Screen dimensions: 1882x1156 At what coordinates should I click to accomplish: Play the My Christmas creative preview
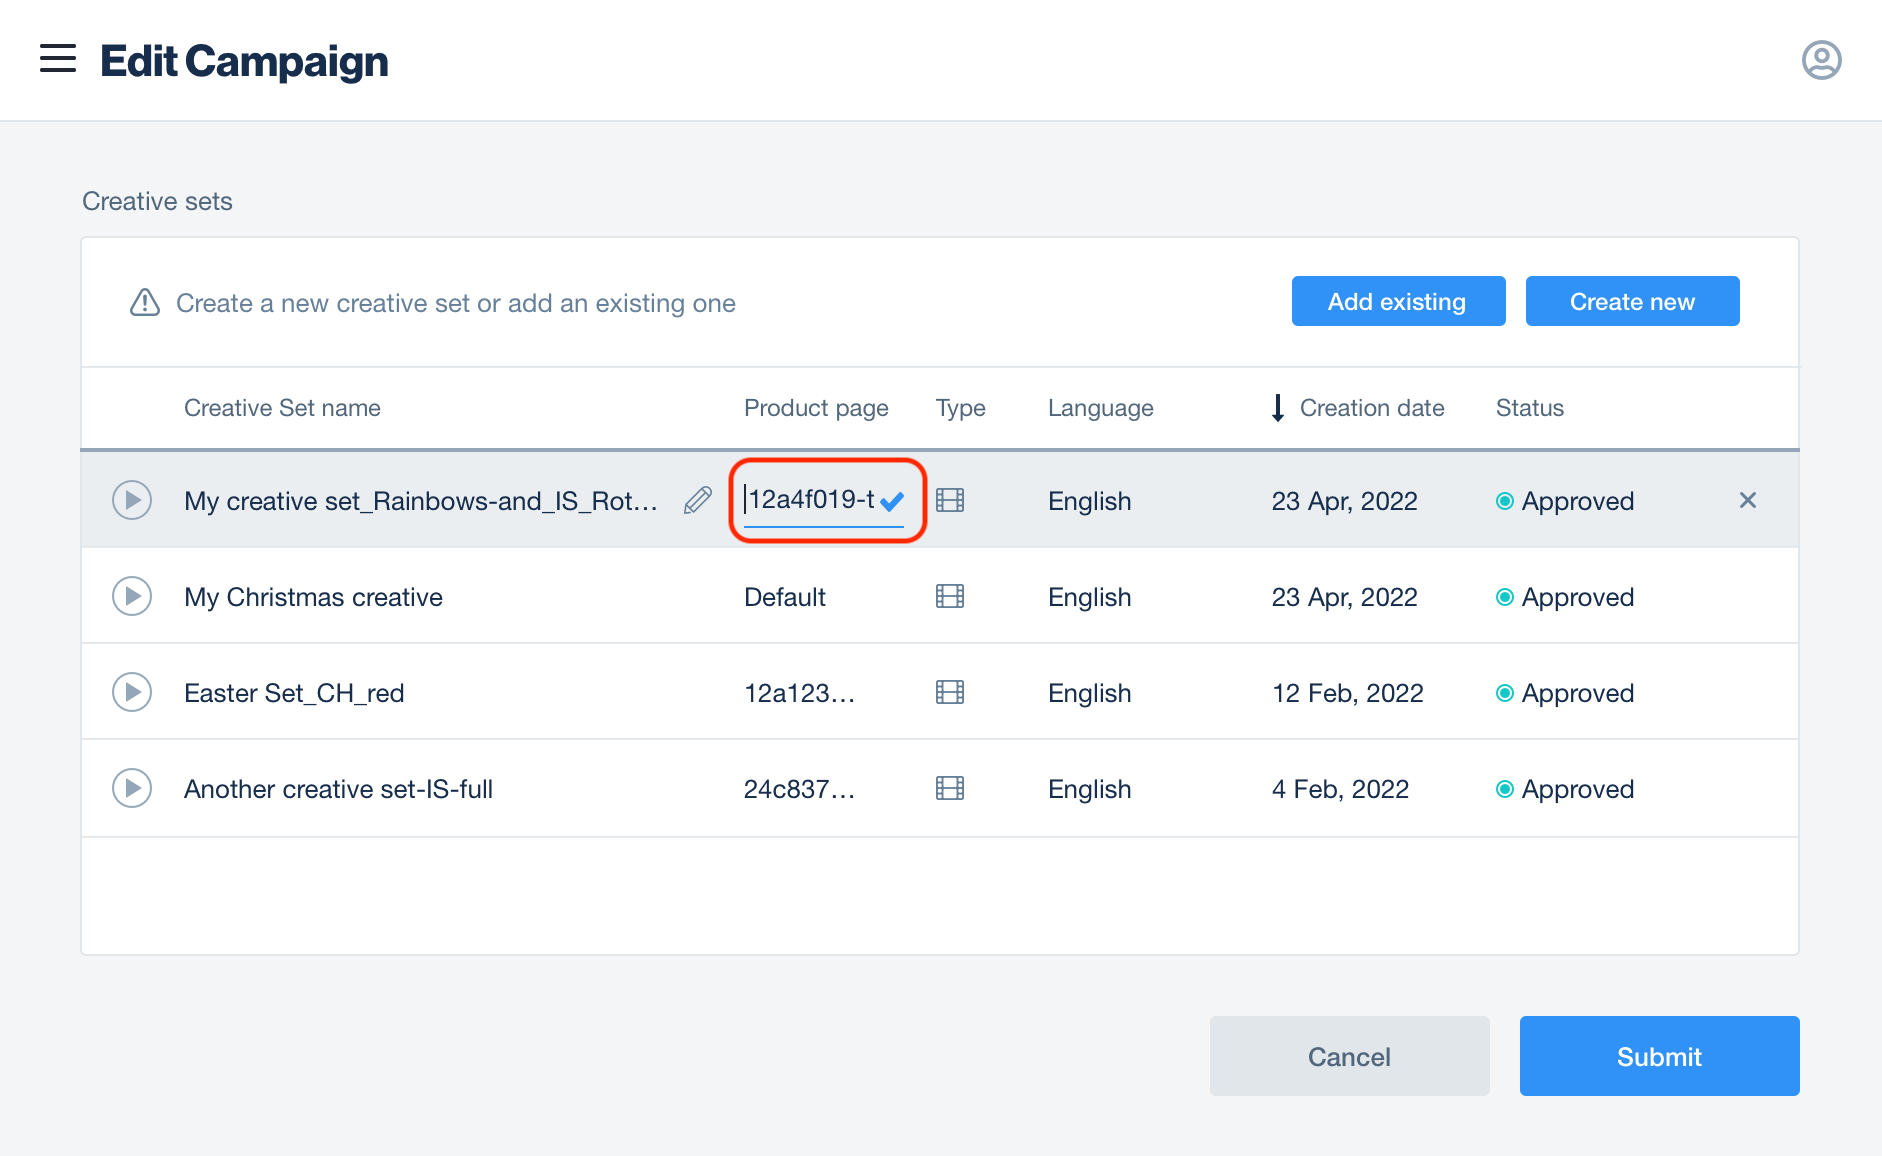point(132,596)
